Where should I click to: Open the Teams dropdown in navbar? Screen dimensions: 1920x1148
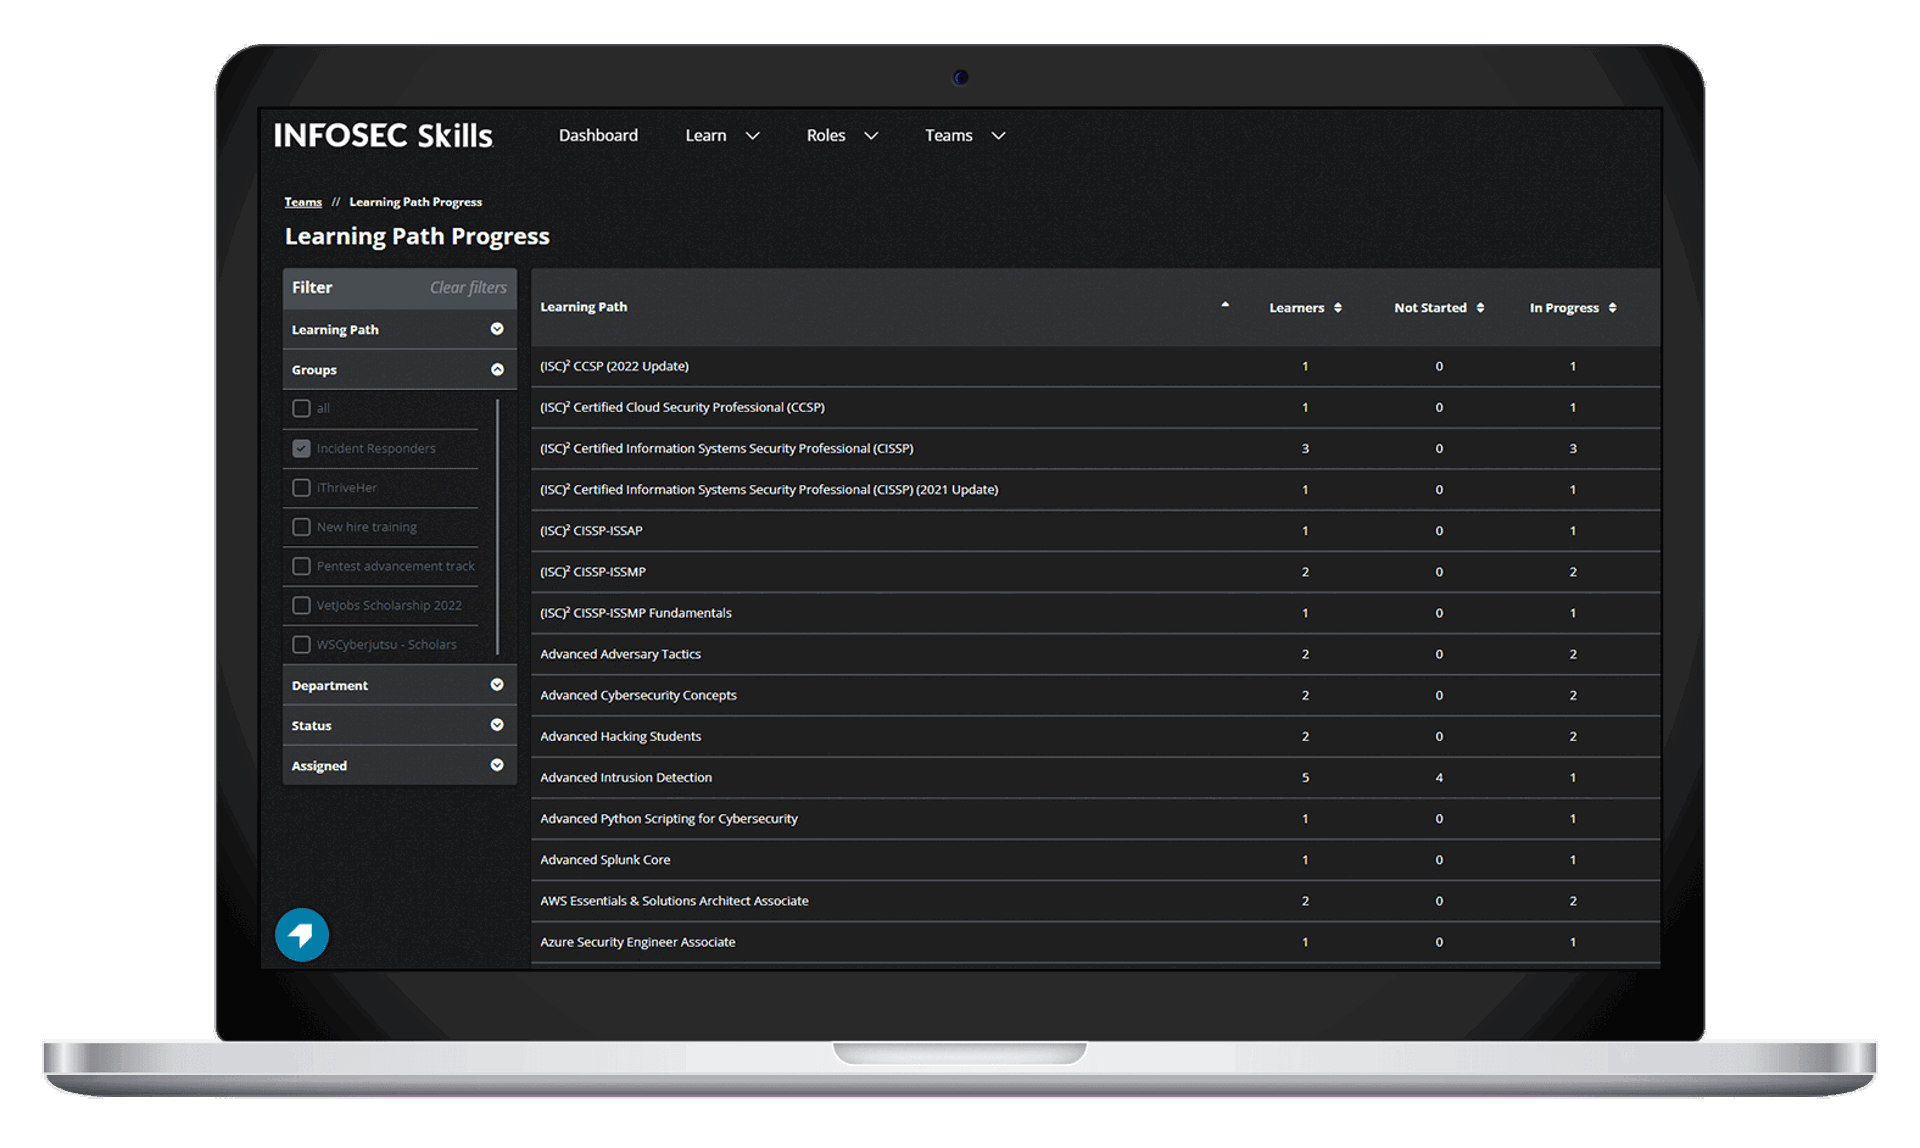(x=964, y=135)
